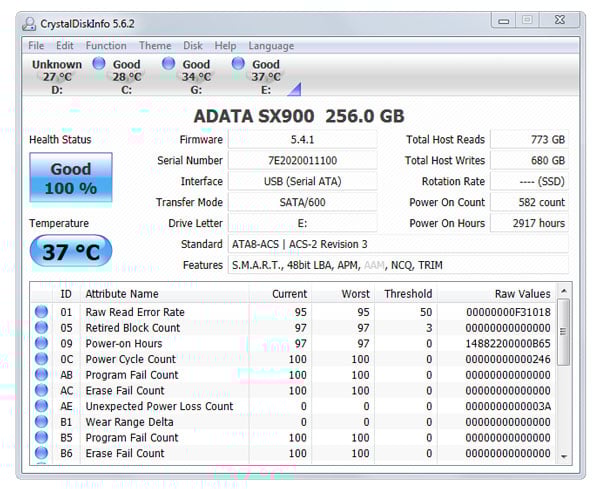Select the Power Cycle Count attribute name
This screenshot has width=600, height=489.
pos(130,359)
